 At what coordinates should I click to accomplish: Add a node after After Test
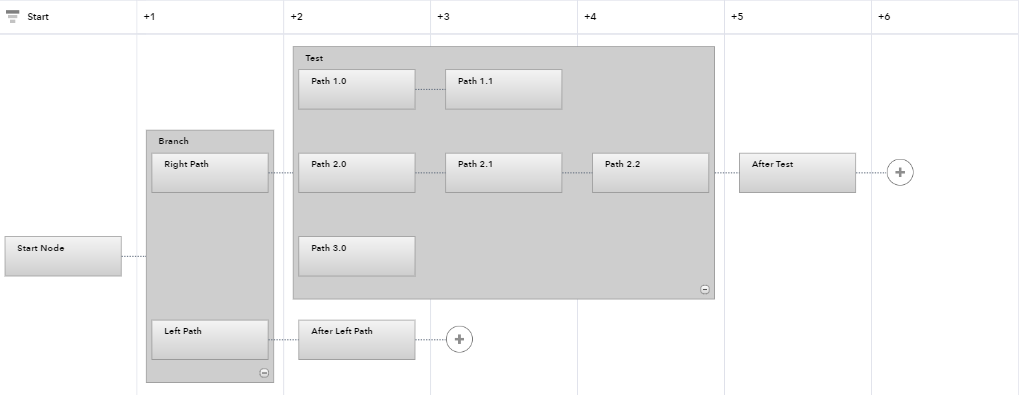900,172
